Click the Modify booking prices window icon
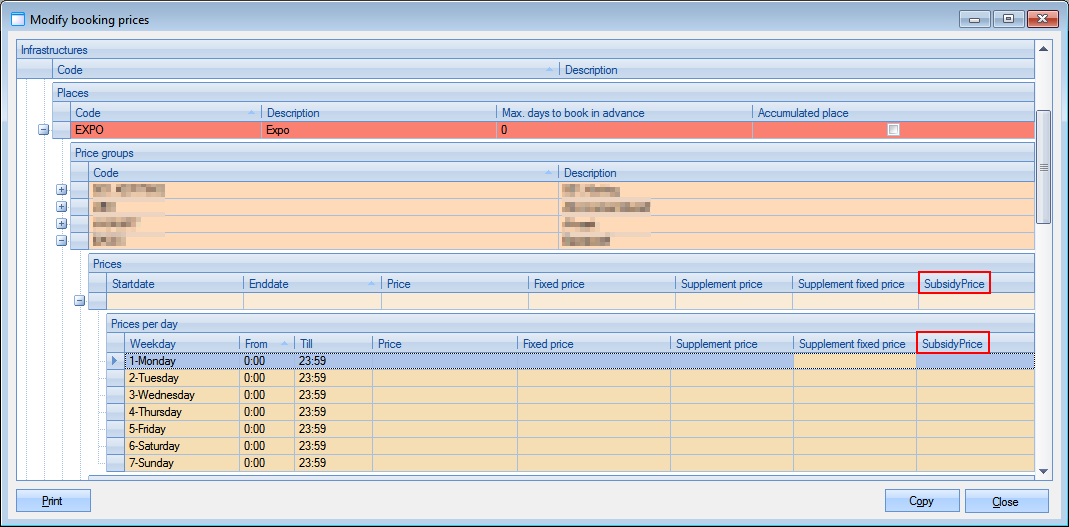 coord(17,19)
